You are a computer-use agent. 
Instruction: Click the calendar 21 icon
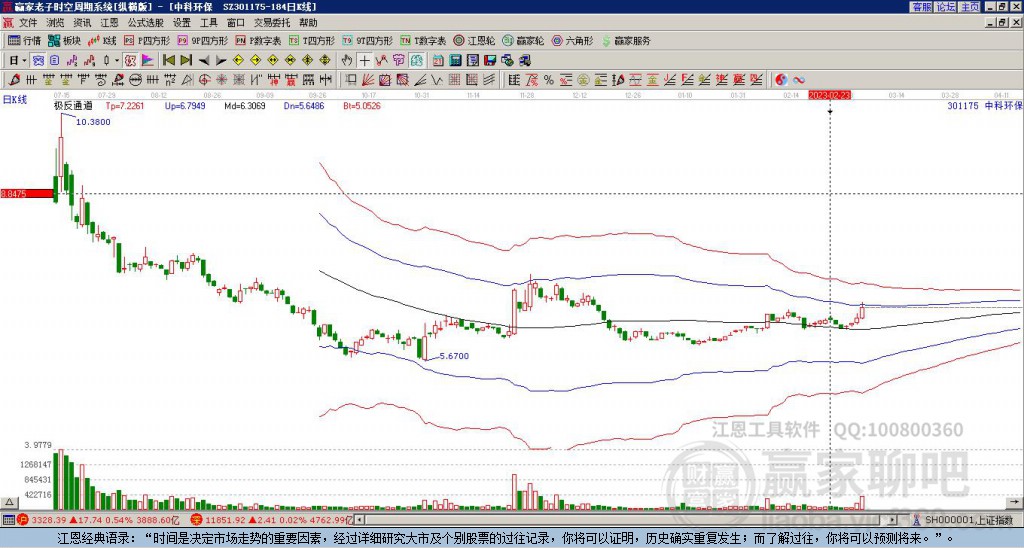438,61
